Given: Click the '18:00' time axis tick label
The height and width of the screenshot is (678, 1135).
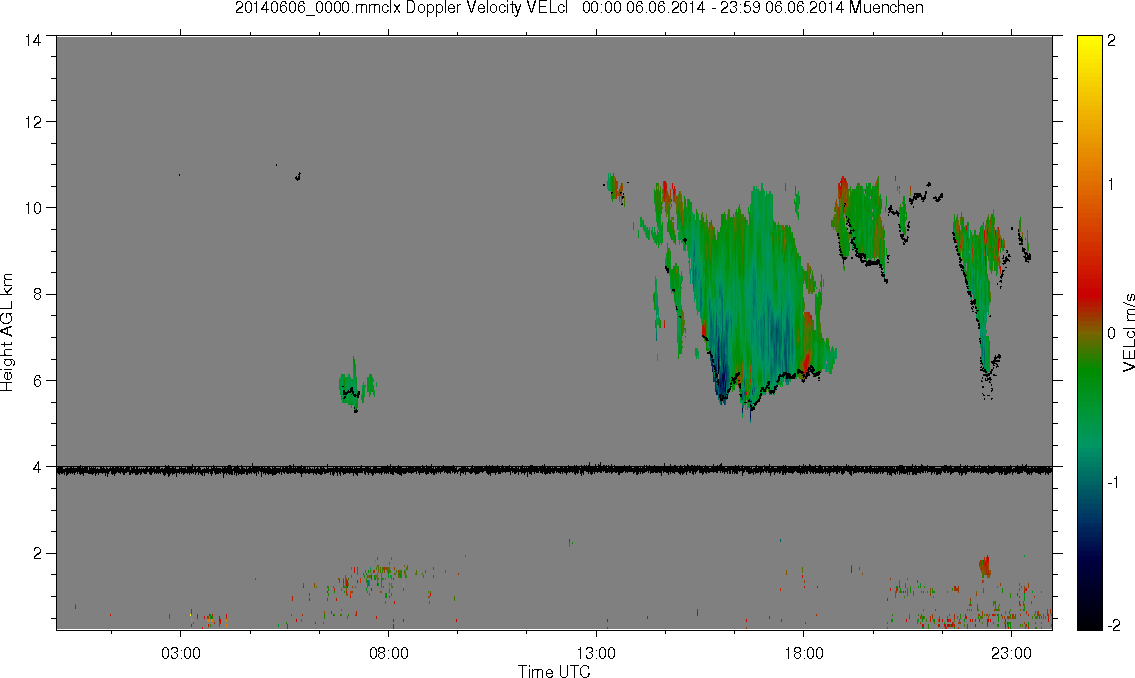Looking at the screenshot, I should (804, 653).
